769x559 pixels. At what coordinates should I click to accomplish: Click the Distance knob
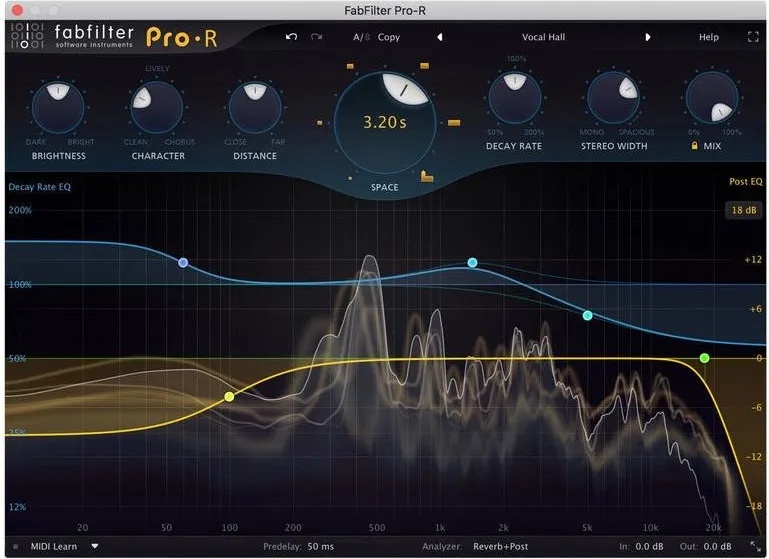[x=255, y=107]
